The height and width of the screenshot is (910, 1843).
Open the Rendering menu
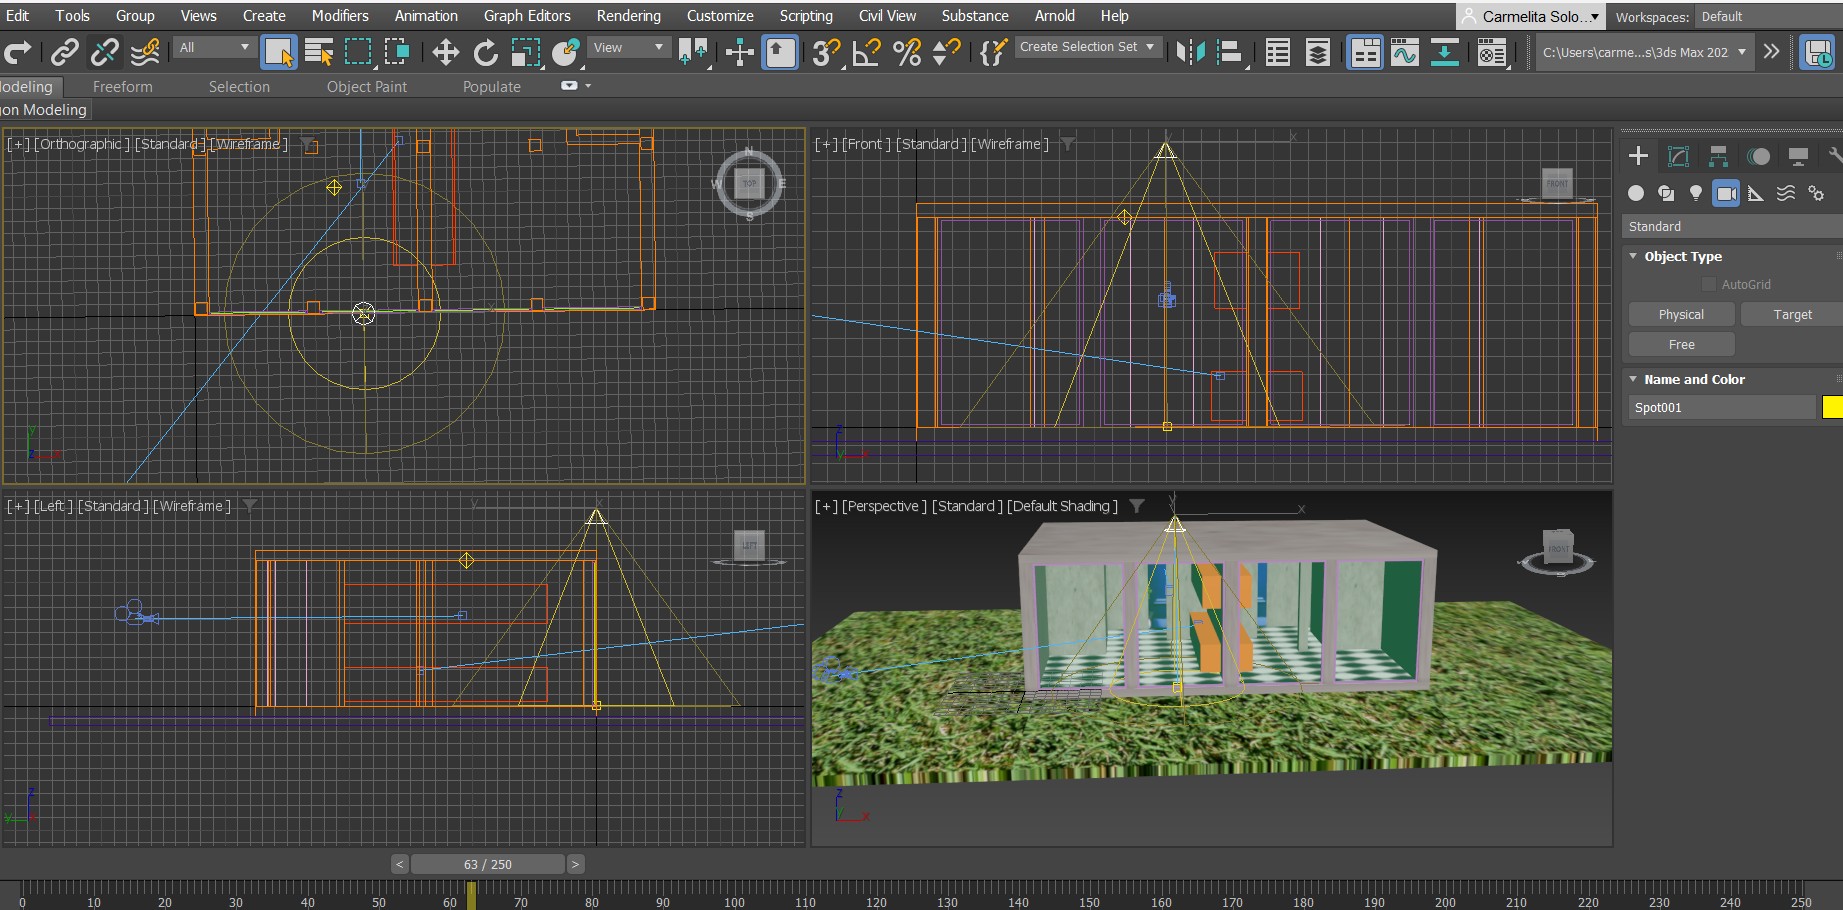click(x=628, y=16)
